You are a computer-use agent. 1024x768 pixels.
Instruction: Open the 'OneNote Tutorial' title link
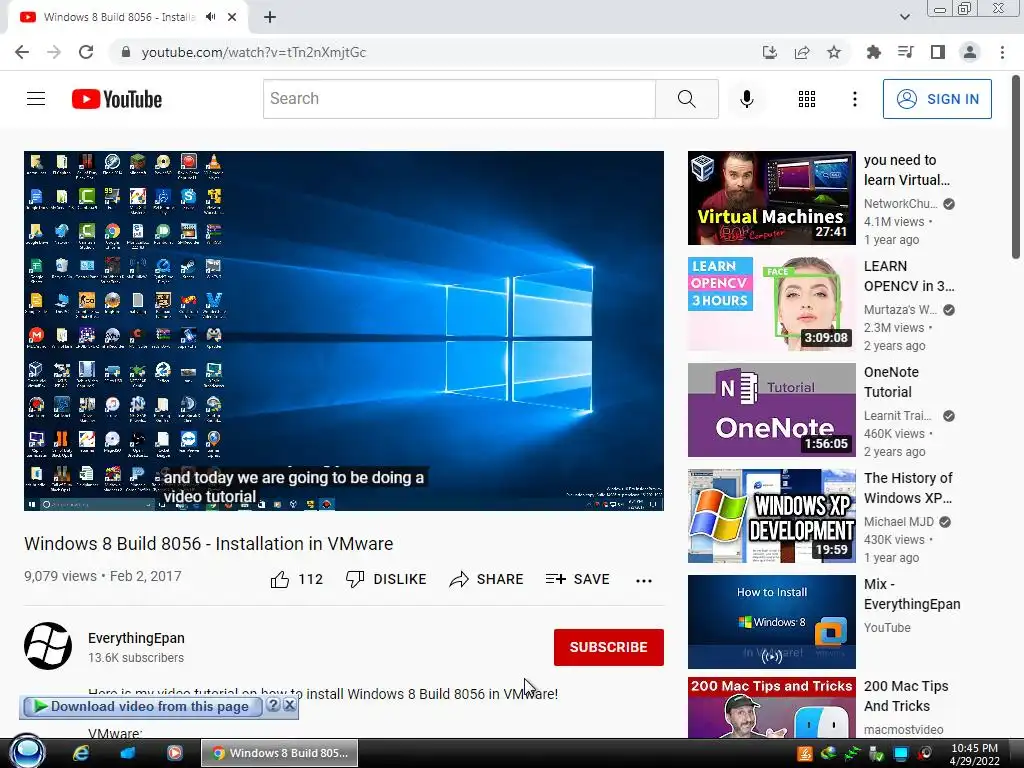pyautogui.click(x=891, y=382)
